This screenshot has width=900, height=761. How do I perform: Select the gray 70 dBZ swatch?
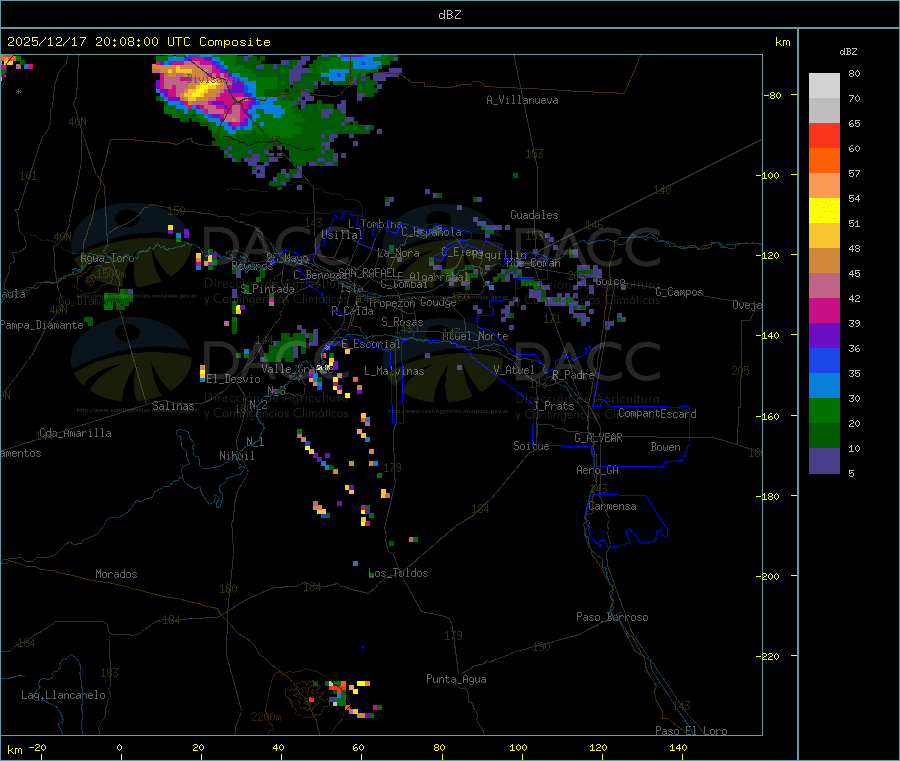click(824, 111)
